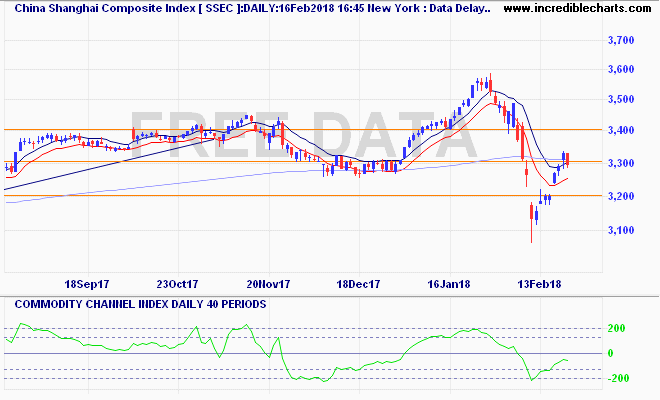Click the Commodity Channel Index panel title
Image resolution: width=660 pixels, height=400 pixels.
pos(136,303)
